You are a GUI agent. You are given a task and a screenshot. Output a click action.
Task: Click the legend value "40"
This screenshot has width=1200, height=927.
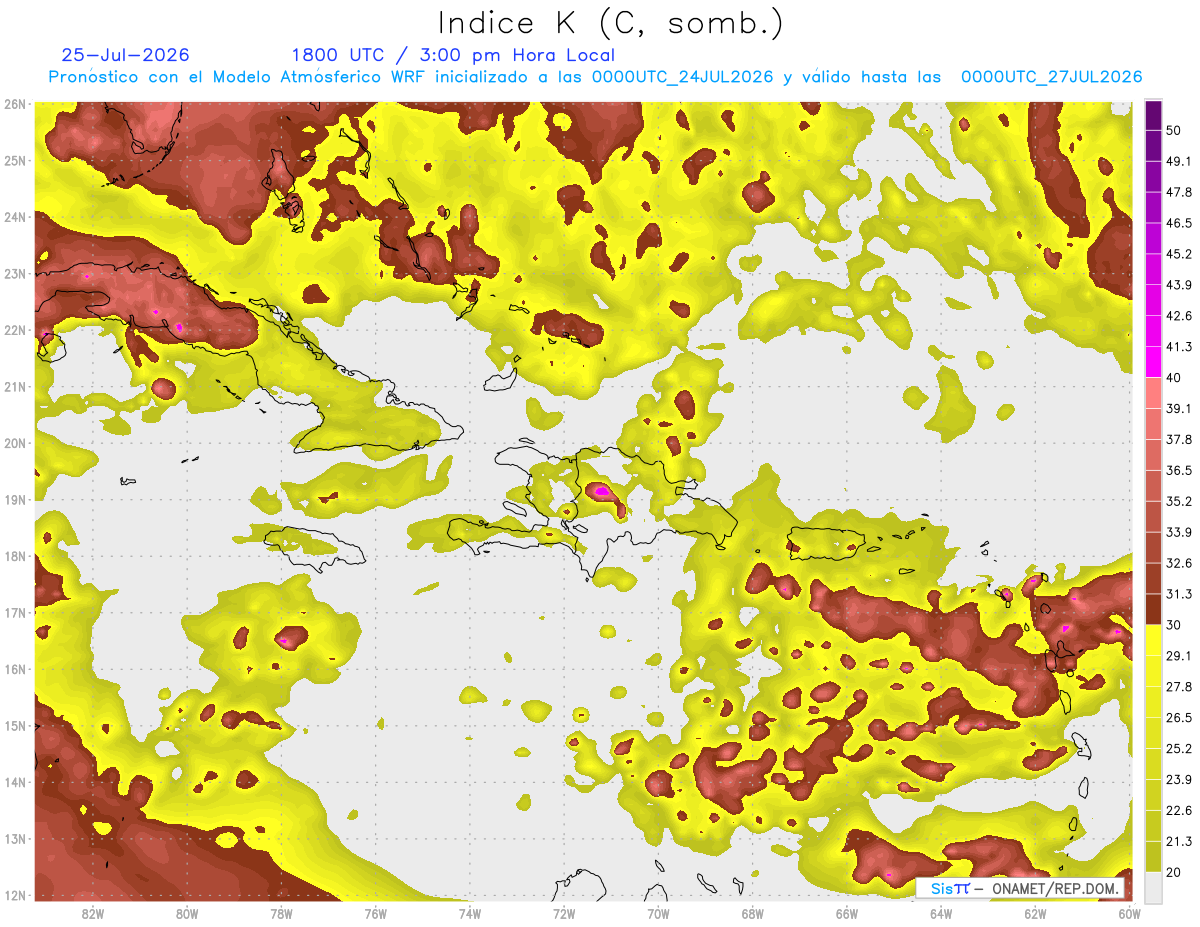pos(1174,378)
